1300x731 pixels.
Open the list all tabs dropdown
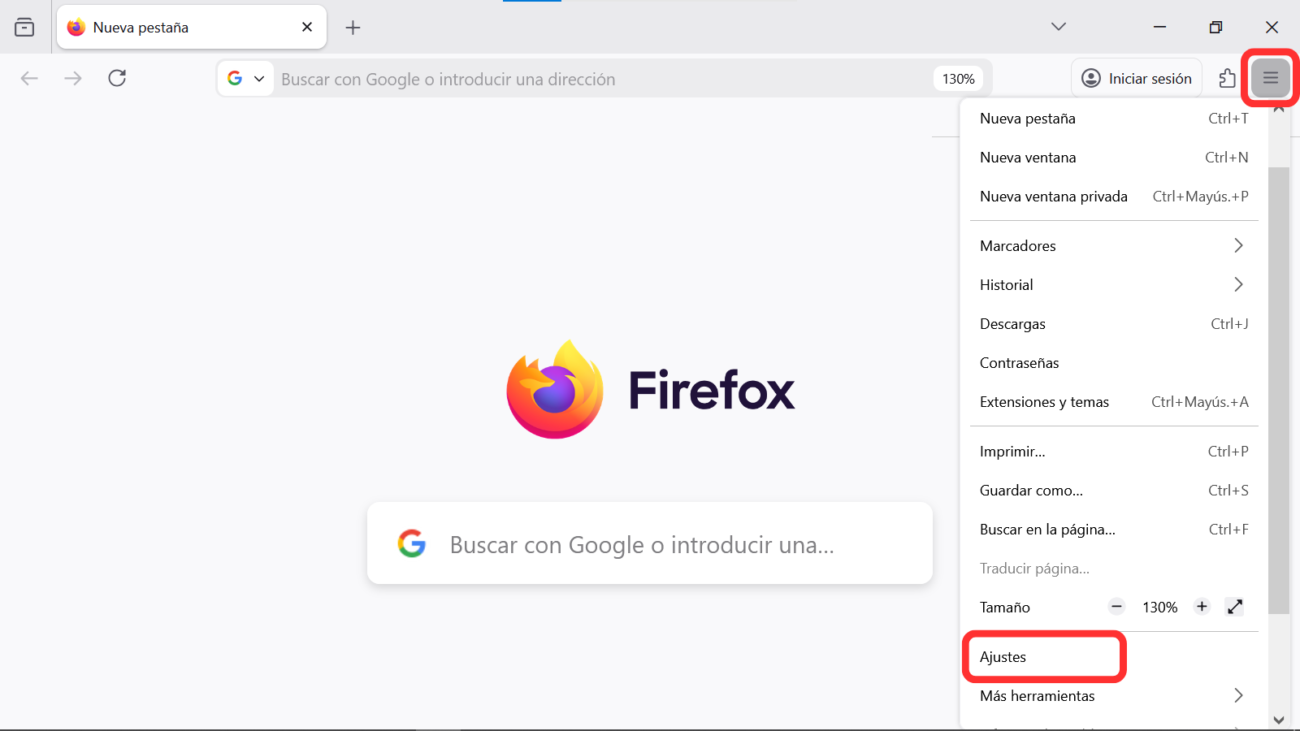1058,27
